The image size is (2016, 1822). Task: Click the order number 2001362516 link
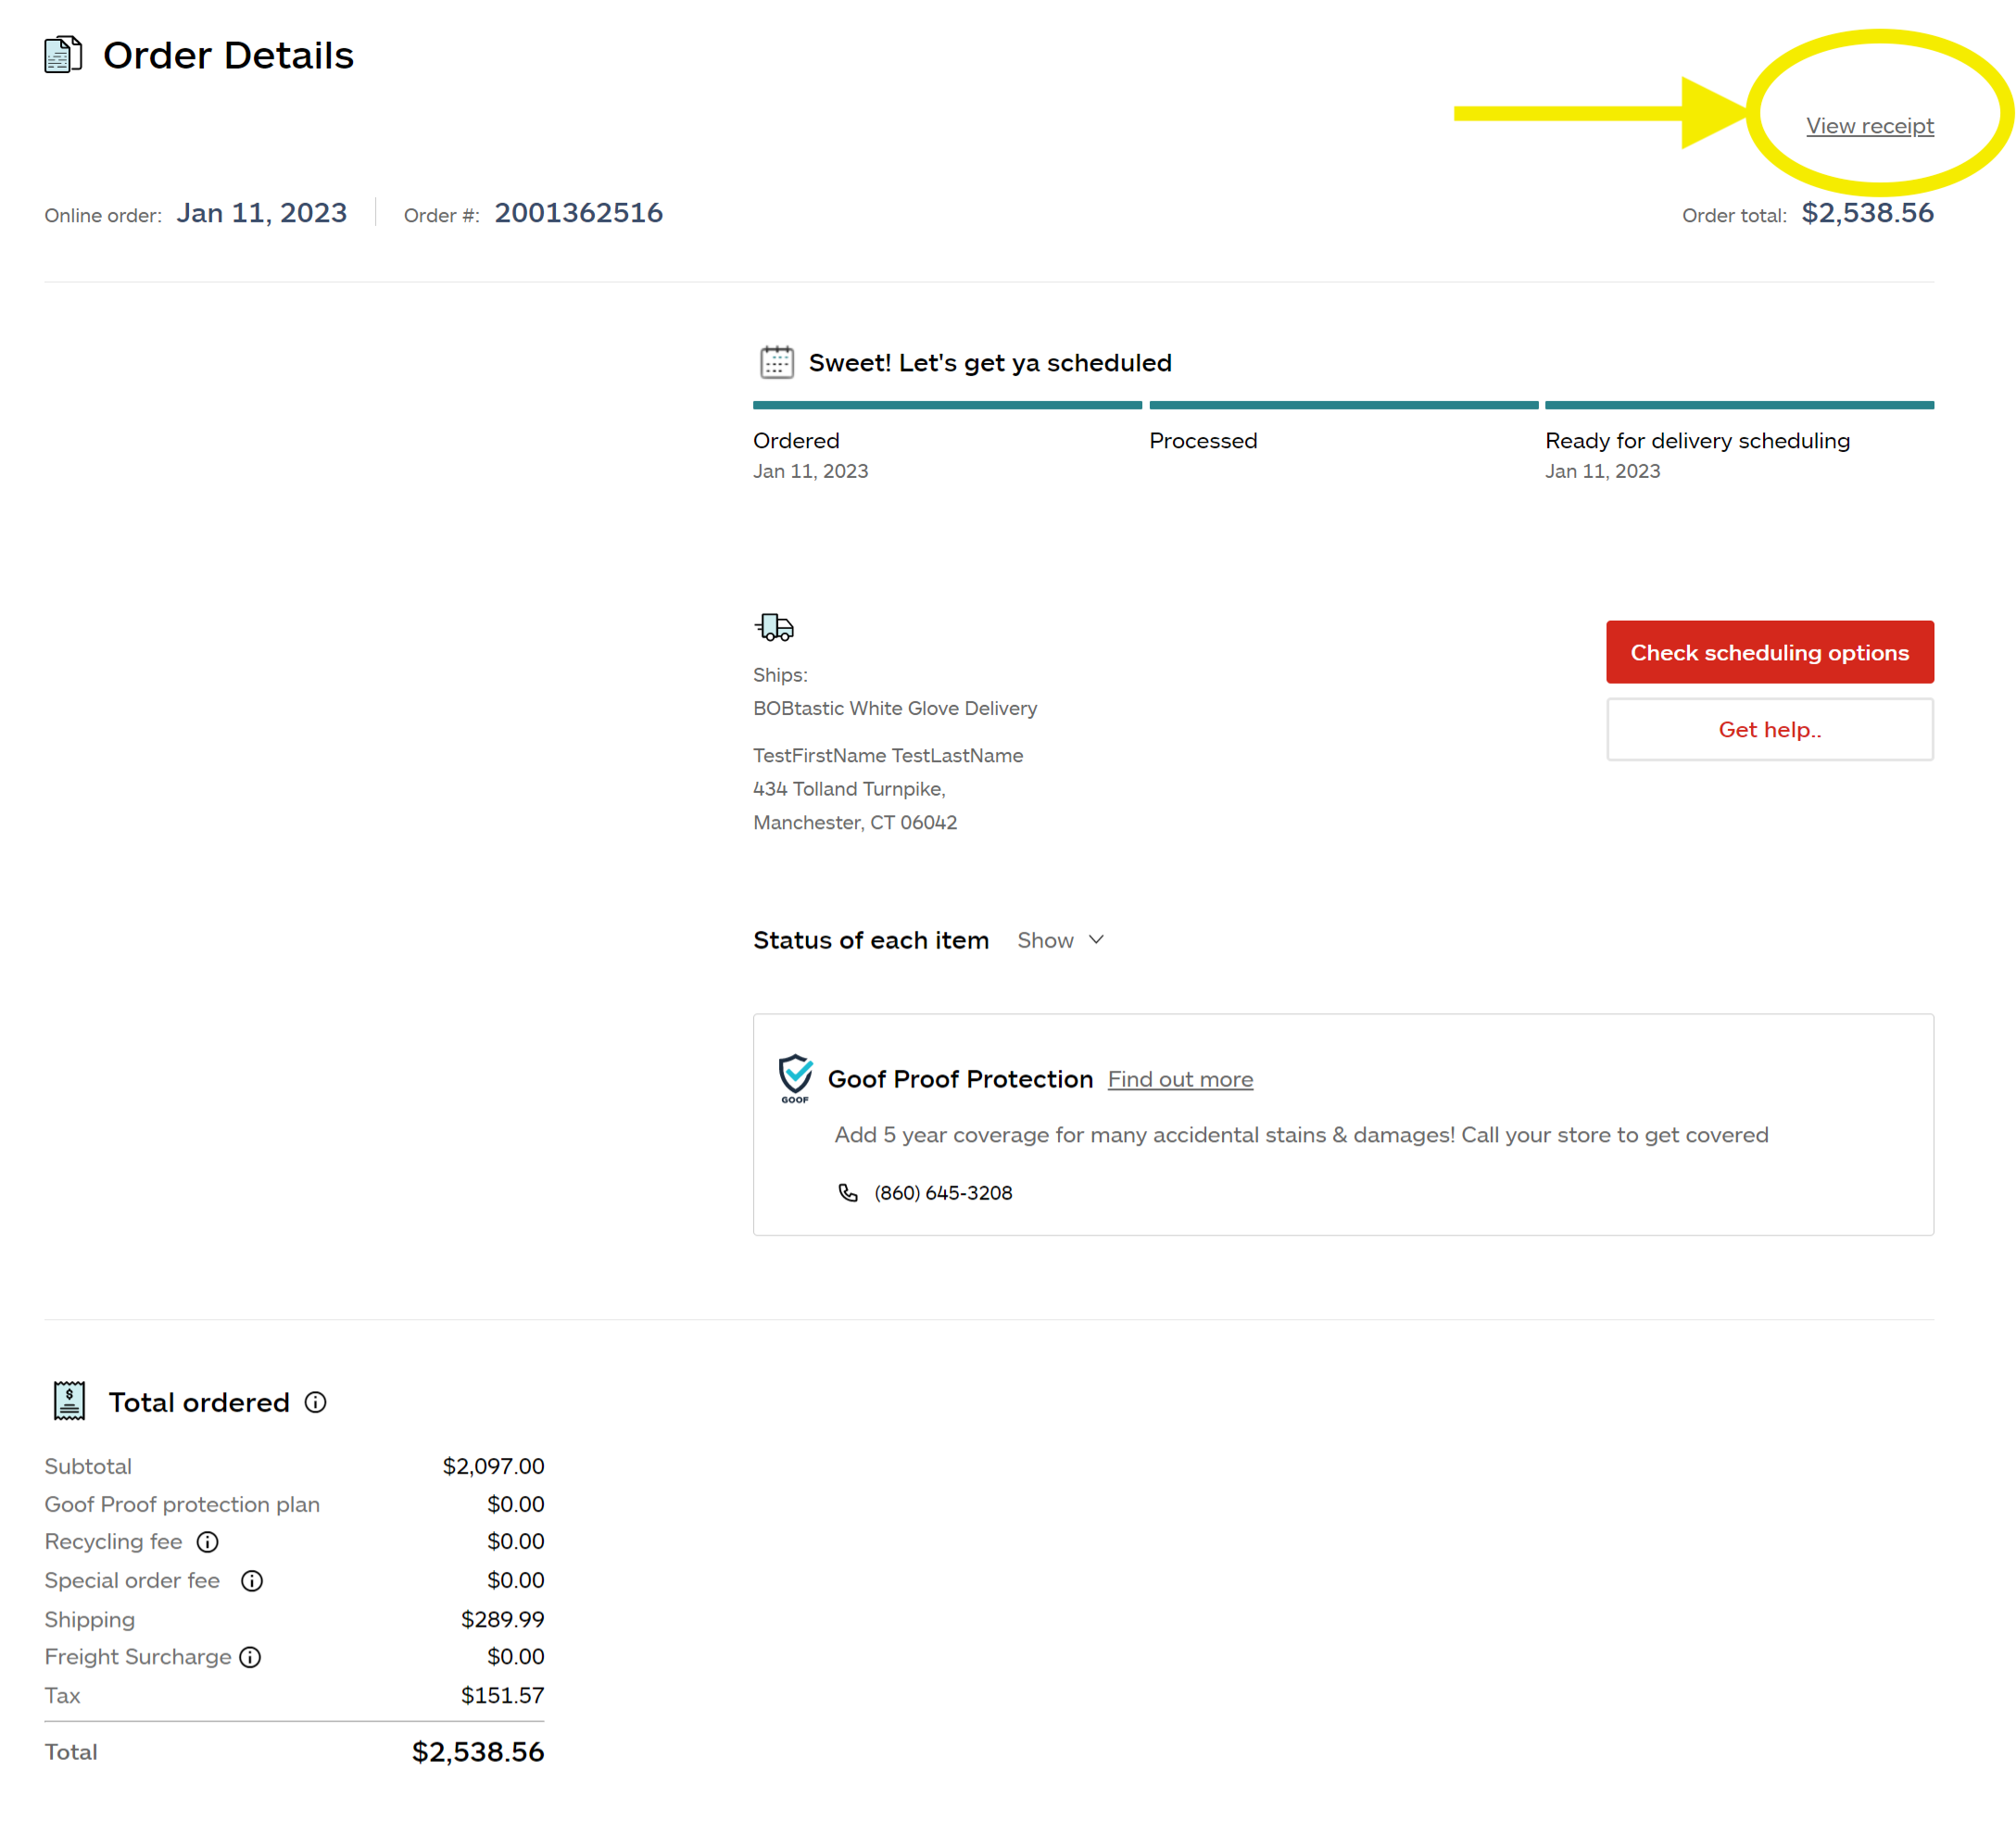576,214
